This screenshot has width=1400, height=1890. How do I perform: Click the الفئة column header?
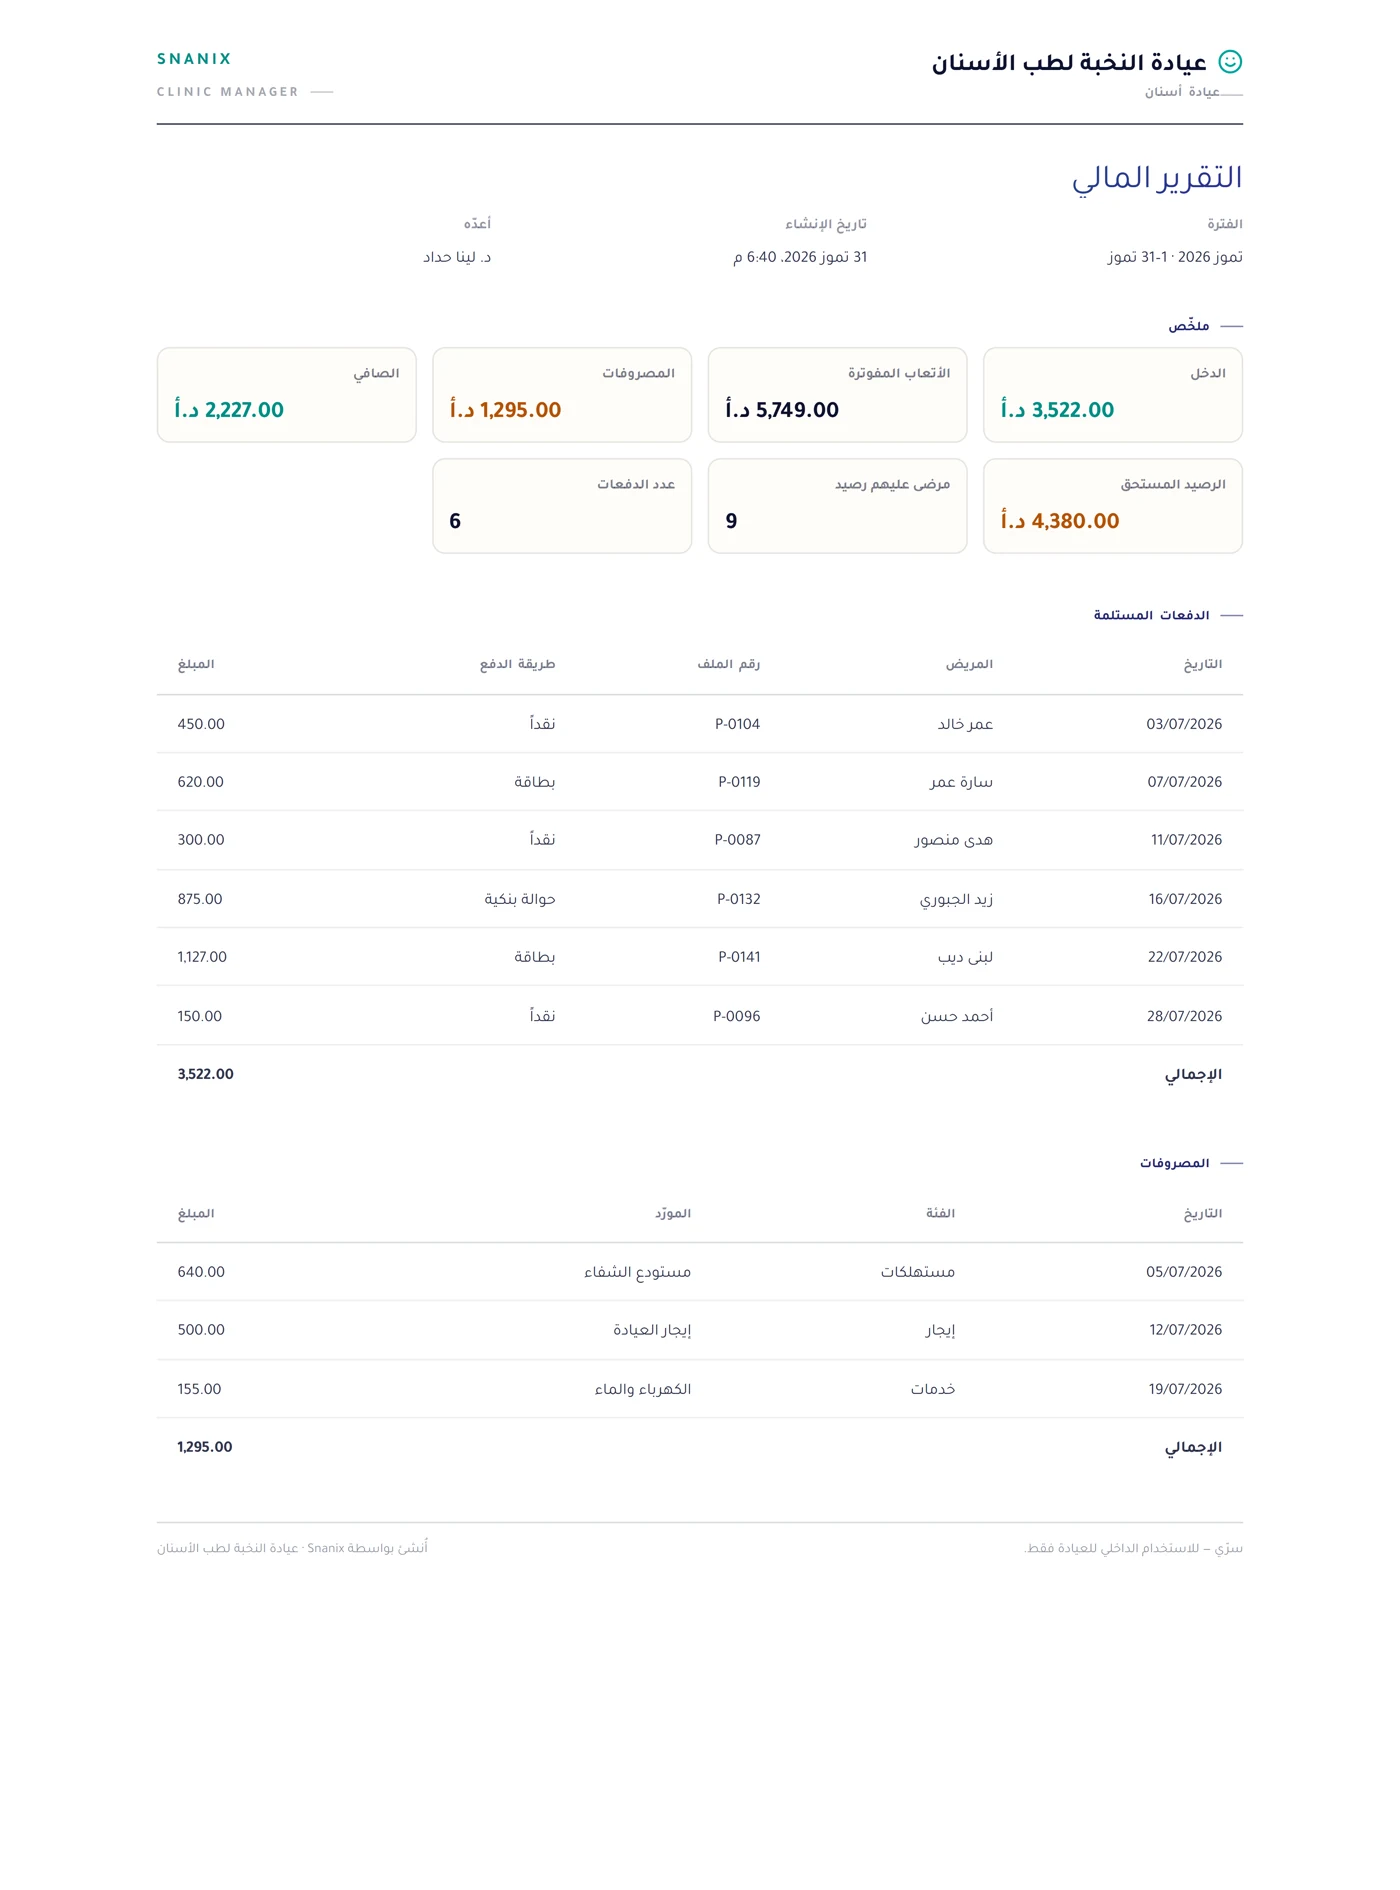pos(940,1213)
